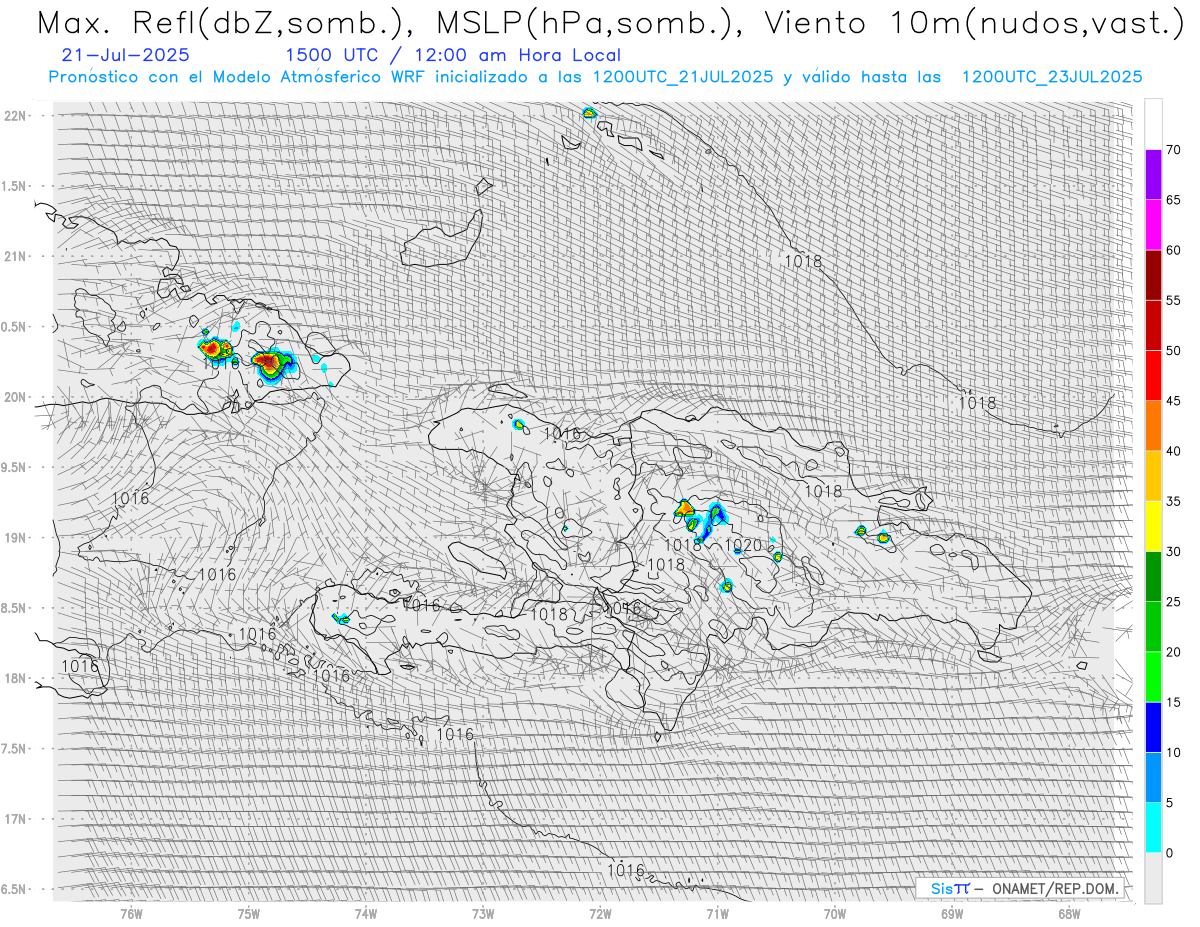Click the '18N' latitude axis label
This screenshot has height=927, width=1200.
tap(16, 678)
